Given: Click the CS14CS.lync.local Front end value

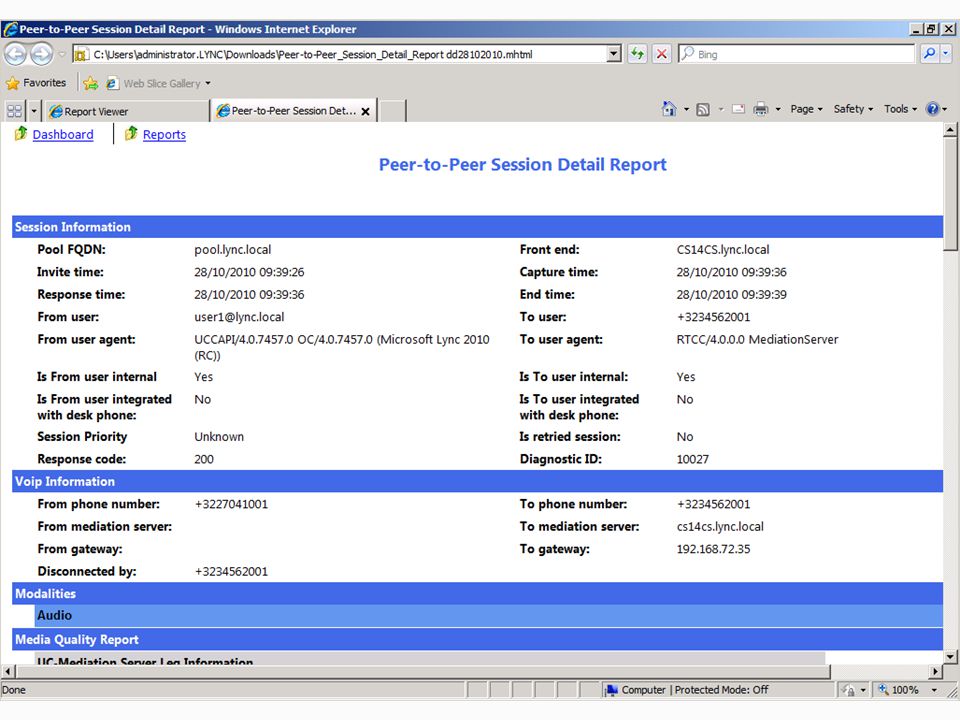Looking at the screenshot, I should tap(723, 249).
